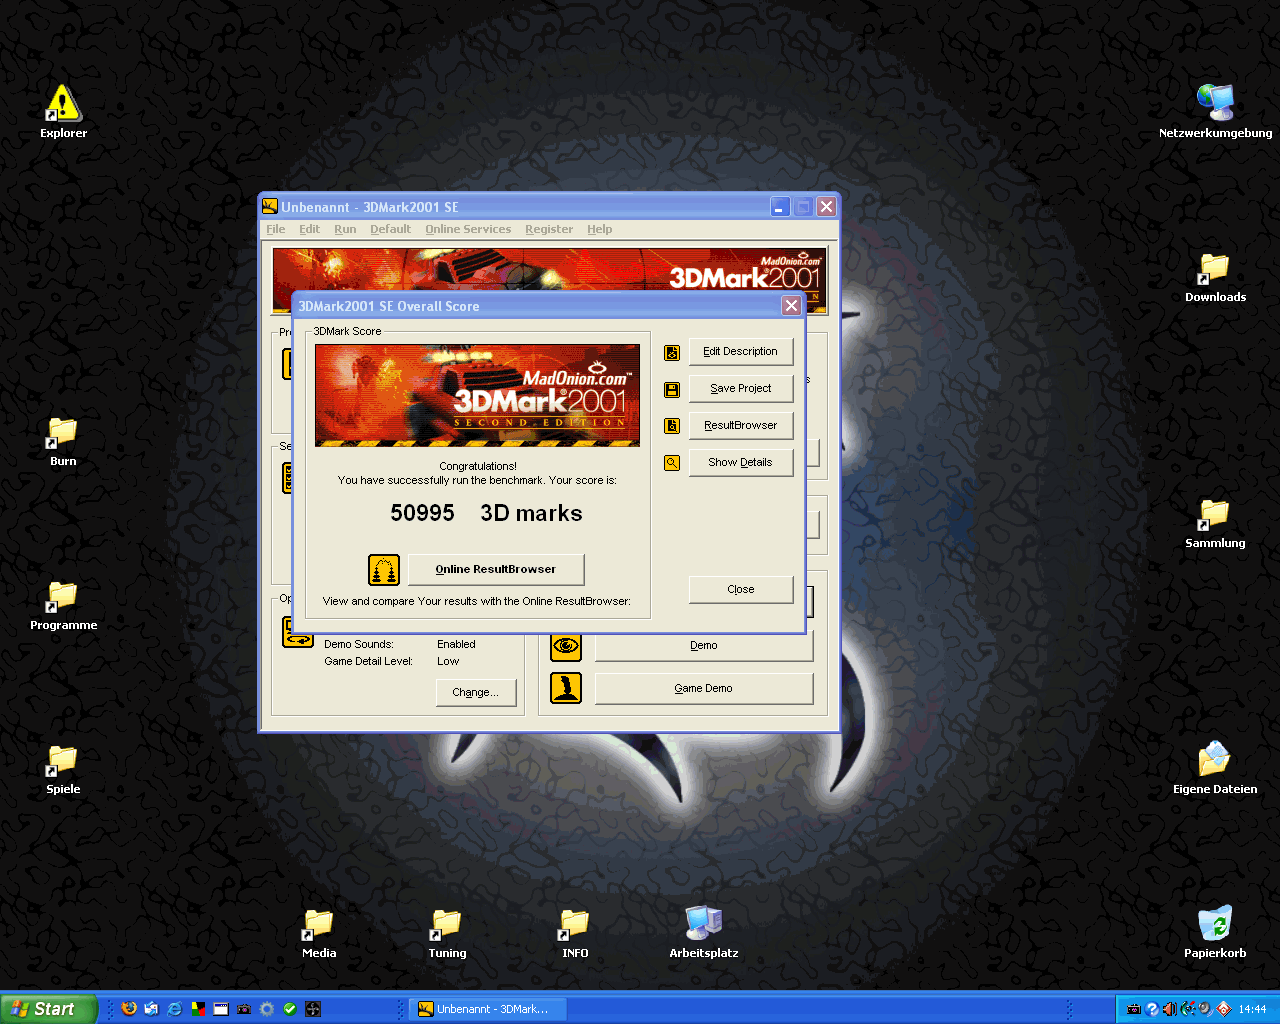Click the camera icon in quick launch
This screenshot has height=1024, width=1280.
(x=244, y=1009)
